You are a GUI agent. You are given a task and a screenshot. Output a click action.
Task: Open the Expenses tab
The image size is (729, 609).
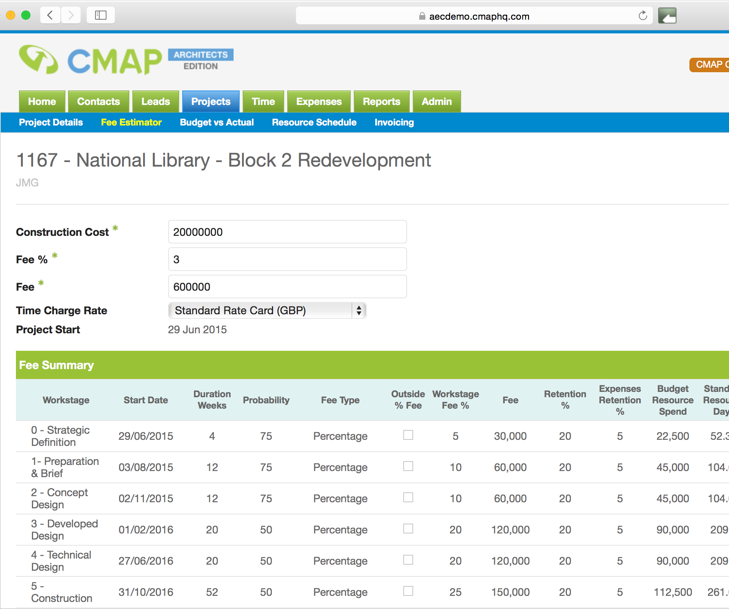click(318, 101)
